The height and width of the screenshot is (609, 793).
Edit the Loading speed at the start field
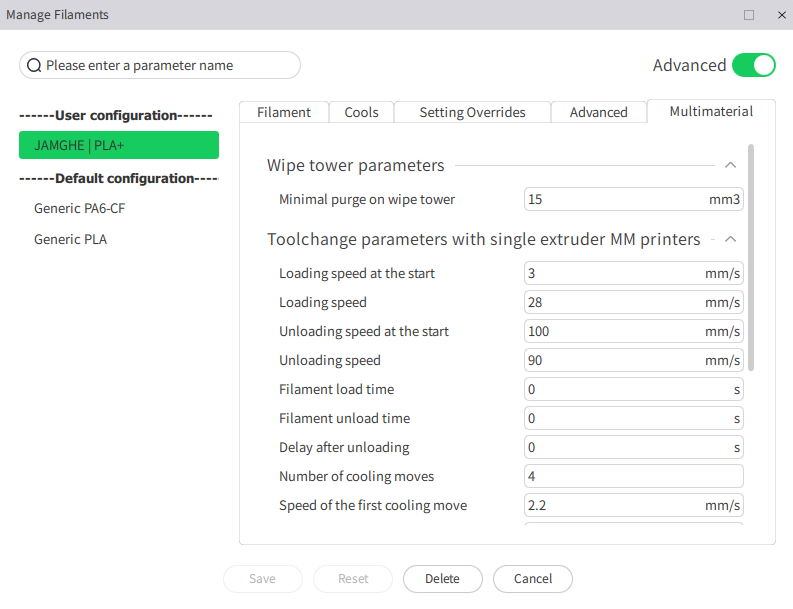(634, 273)
